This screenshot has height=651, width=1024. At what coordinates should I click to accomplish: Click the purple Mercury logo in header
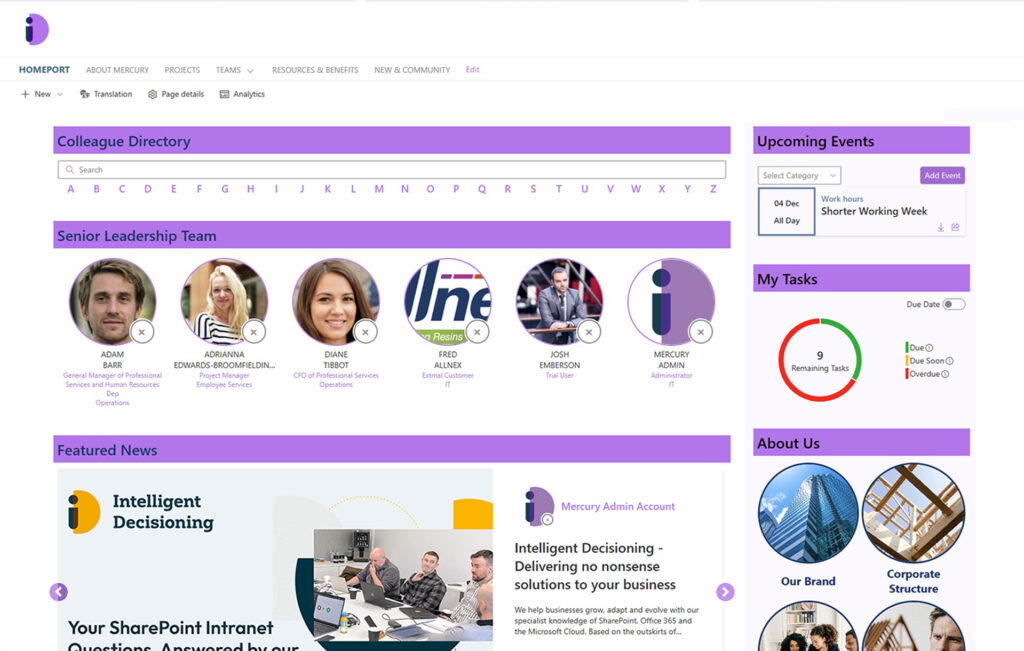pos(37,29)
